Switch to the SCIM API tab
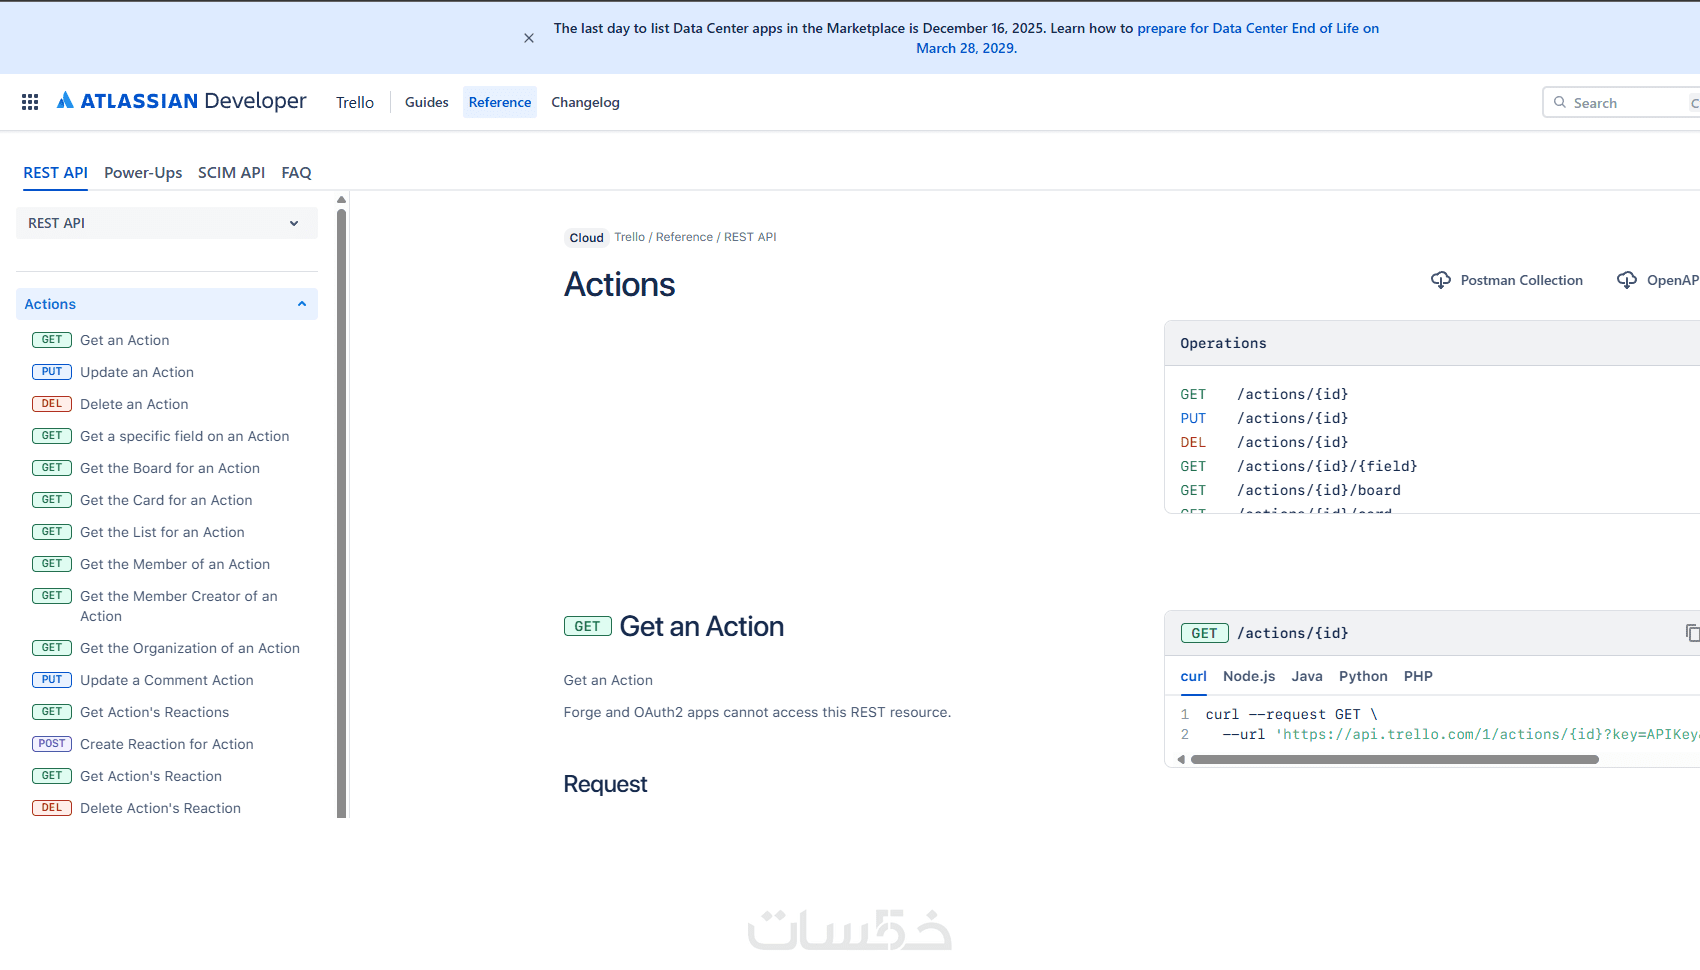Image resolution: width=1700 pixels, height=970 pixels. tap(231, 173)
